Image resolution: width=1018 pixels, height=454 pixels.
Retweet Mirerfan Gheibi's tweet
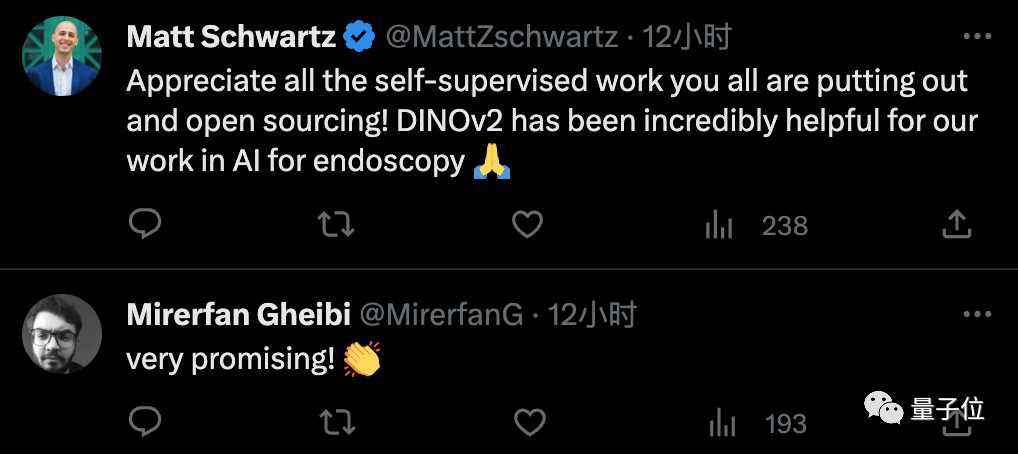335,421
